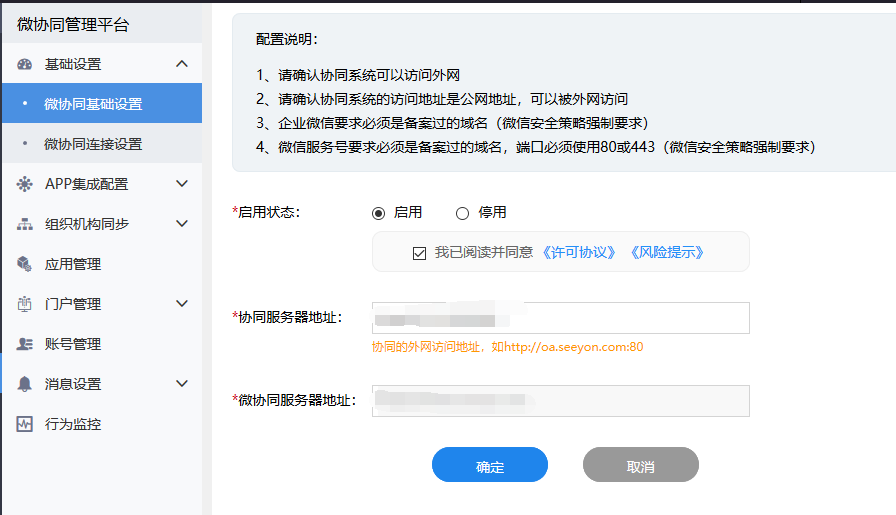Collapse the 基础设置 section chevron
The image size is (896, 515).
pos(182,63)
